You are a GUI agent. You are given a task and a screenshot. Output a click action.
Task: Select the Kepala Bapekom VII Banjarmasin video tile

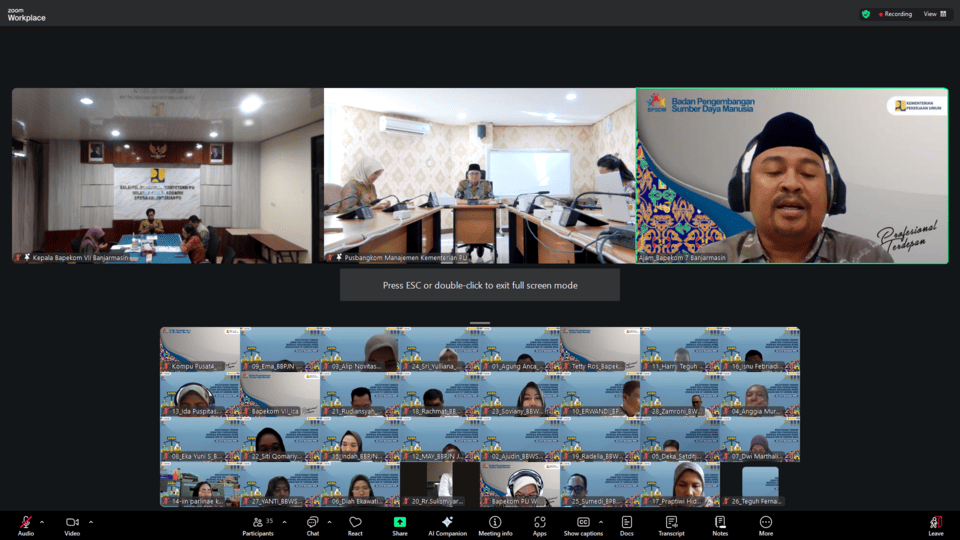(x=167, y=175)
